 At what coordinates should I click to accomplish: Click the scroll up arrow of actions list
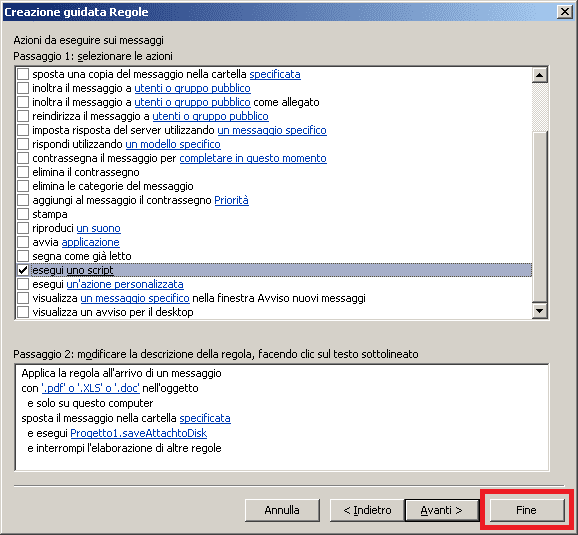click(540, 75)
